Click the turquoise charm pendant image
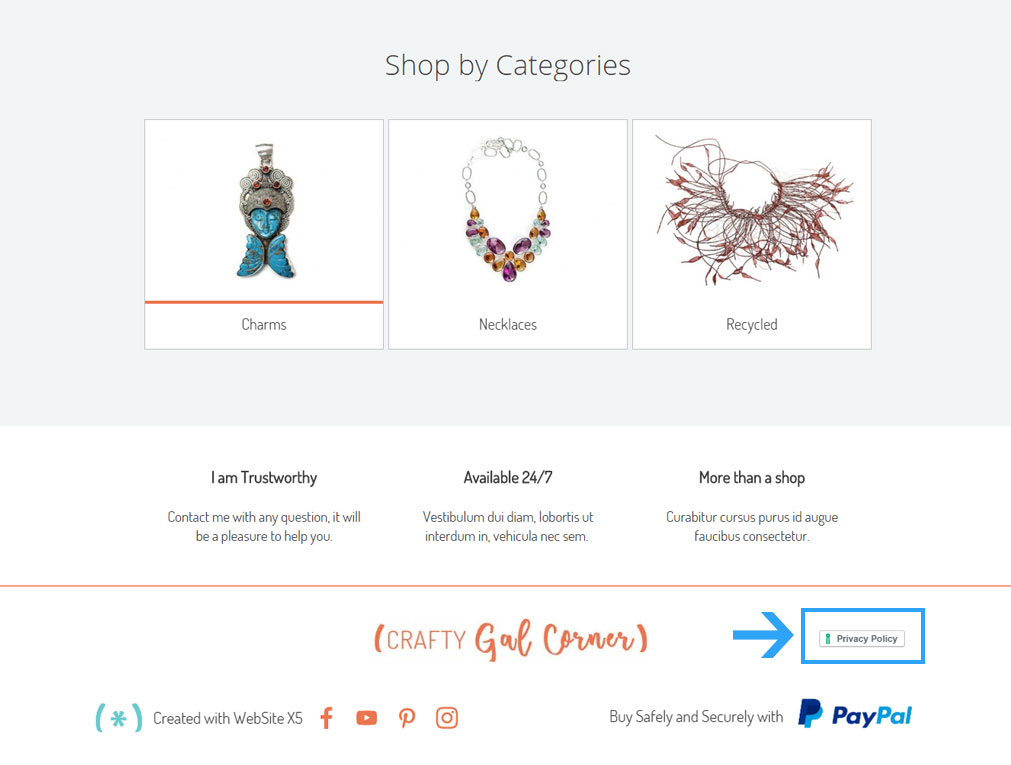The width and height of the screenshot is (1011, 765). click(x=265, y=211)
